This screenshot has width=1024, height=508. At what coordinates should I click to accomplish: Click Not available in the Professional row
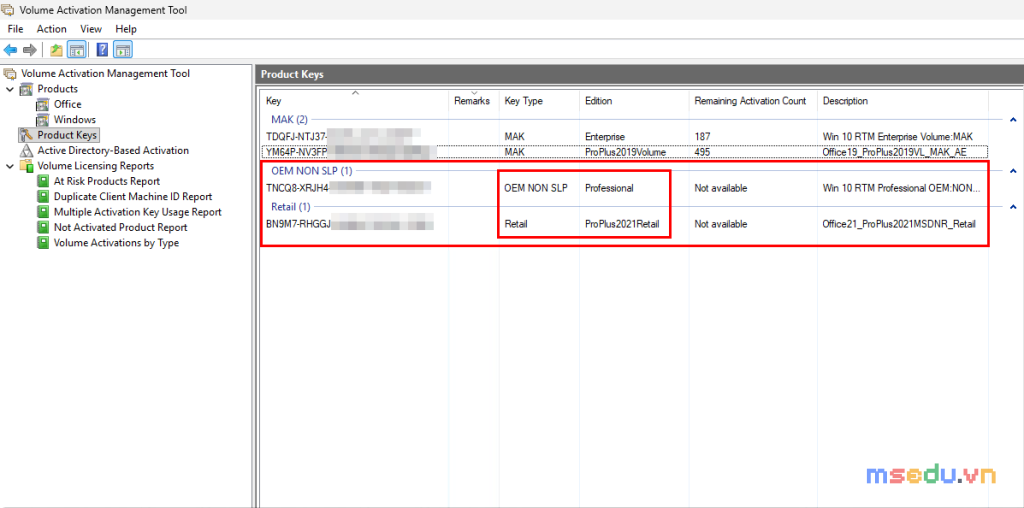point(720,188)
